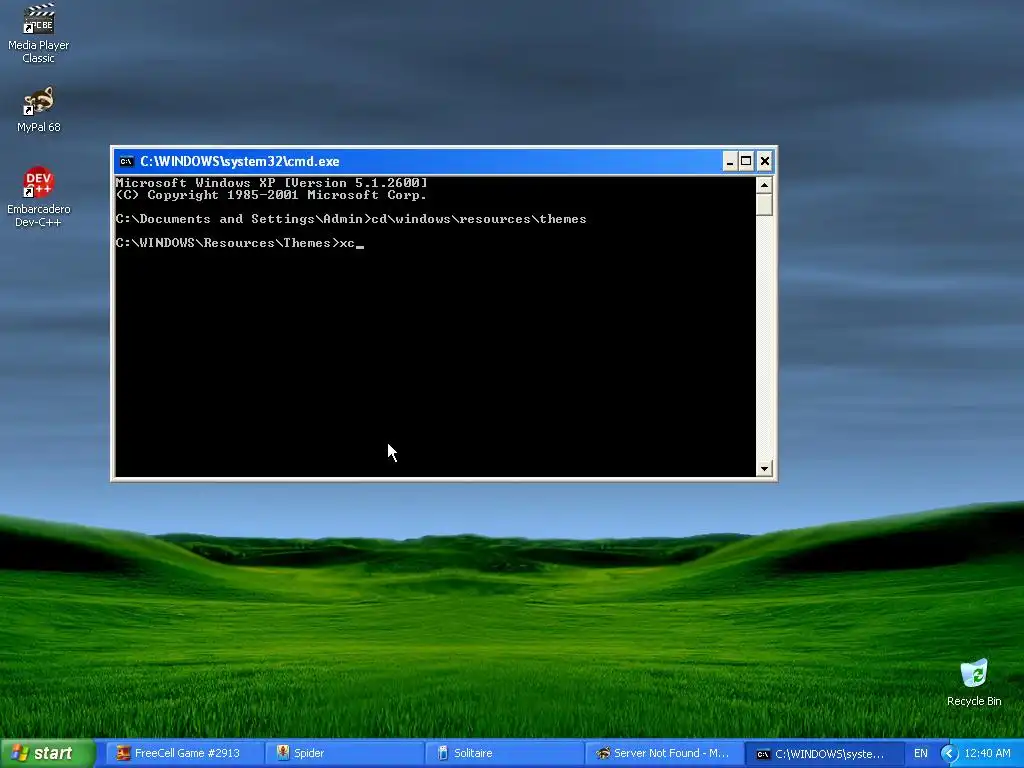This screenshot has width=1024, height=768.
Task: Click the cmd.exe title bar system icon
Action: click(127, 161)
